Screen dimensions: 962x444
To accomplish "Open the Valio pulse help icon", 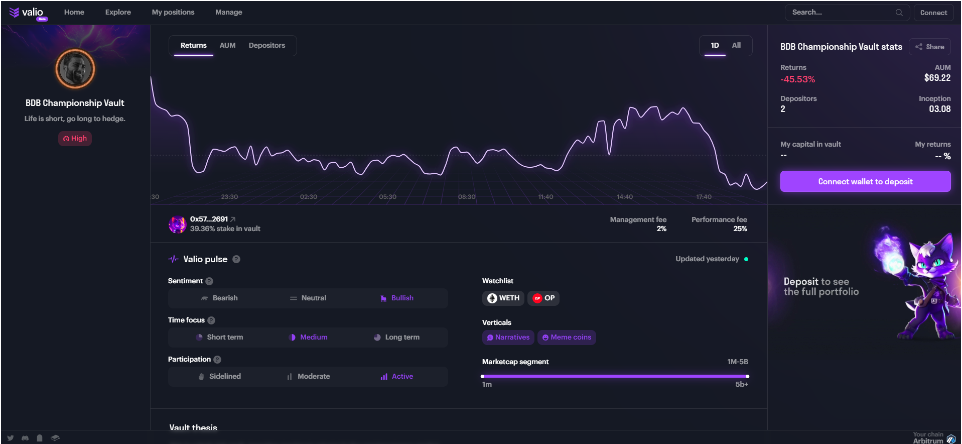I will (x=236, y=259).
